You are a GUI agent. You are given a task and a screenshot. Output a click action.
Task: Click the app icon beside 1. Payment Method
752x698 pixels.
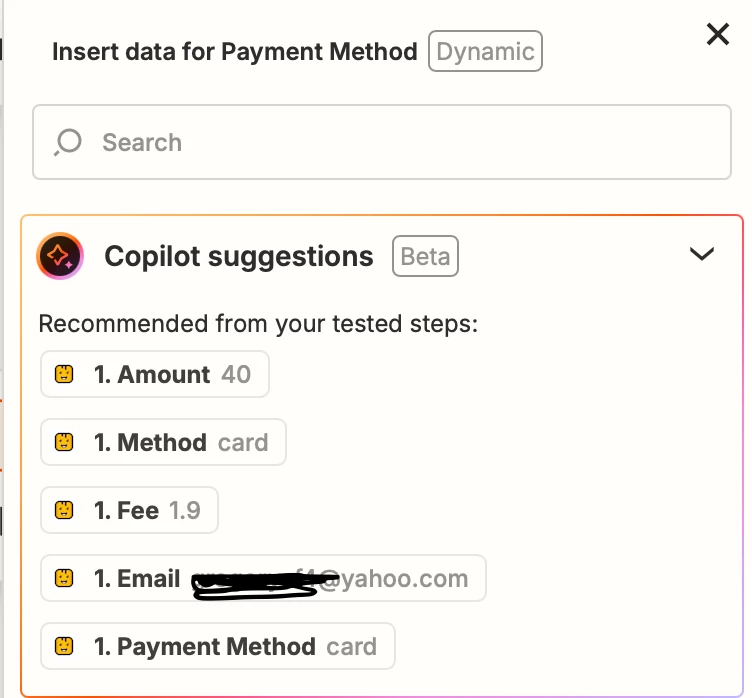pyautogui.click(x=65, y=647)
